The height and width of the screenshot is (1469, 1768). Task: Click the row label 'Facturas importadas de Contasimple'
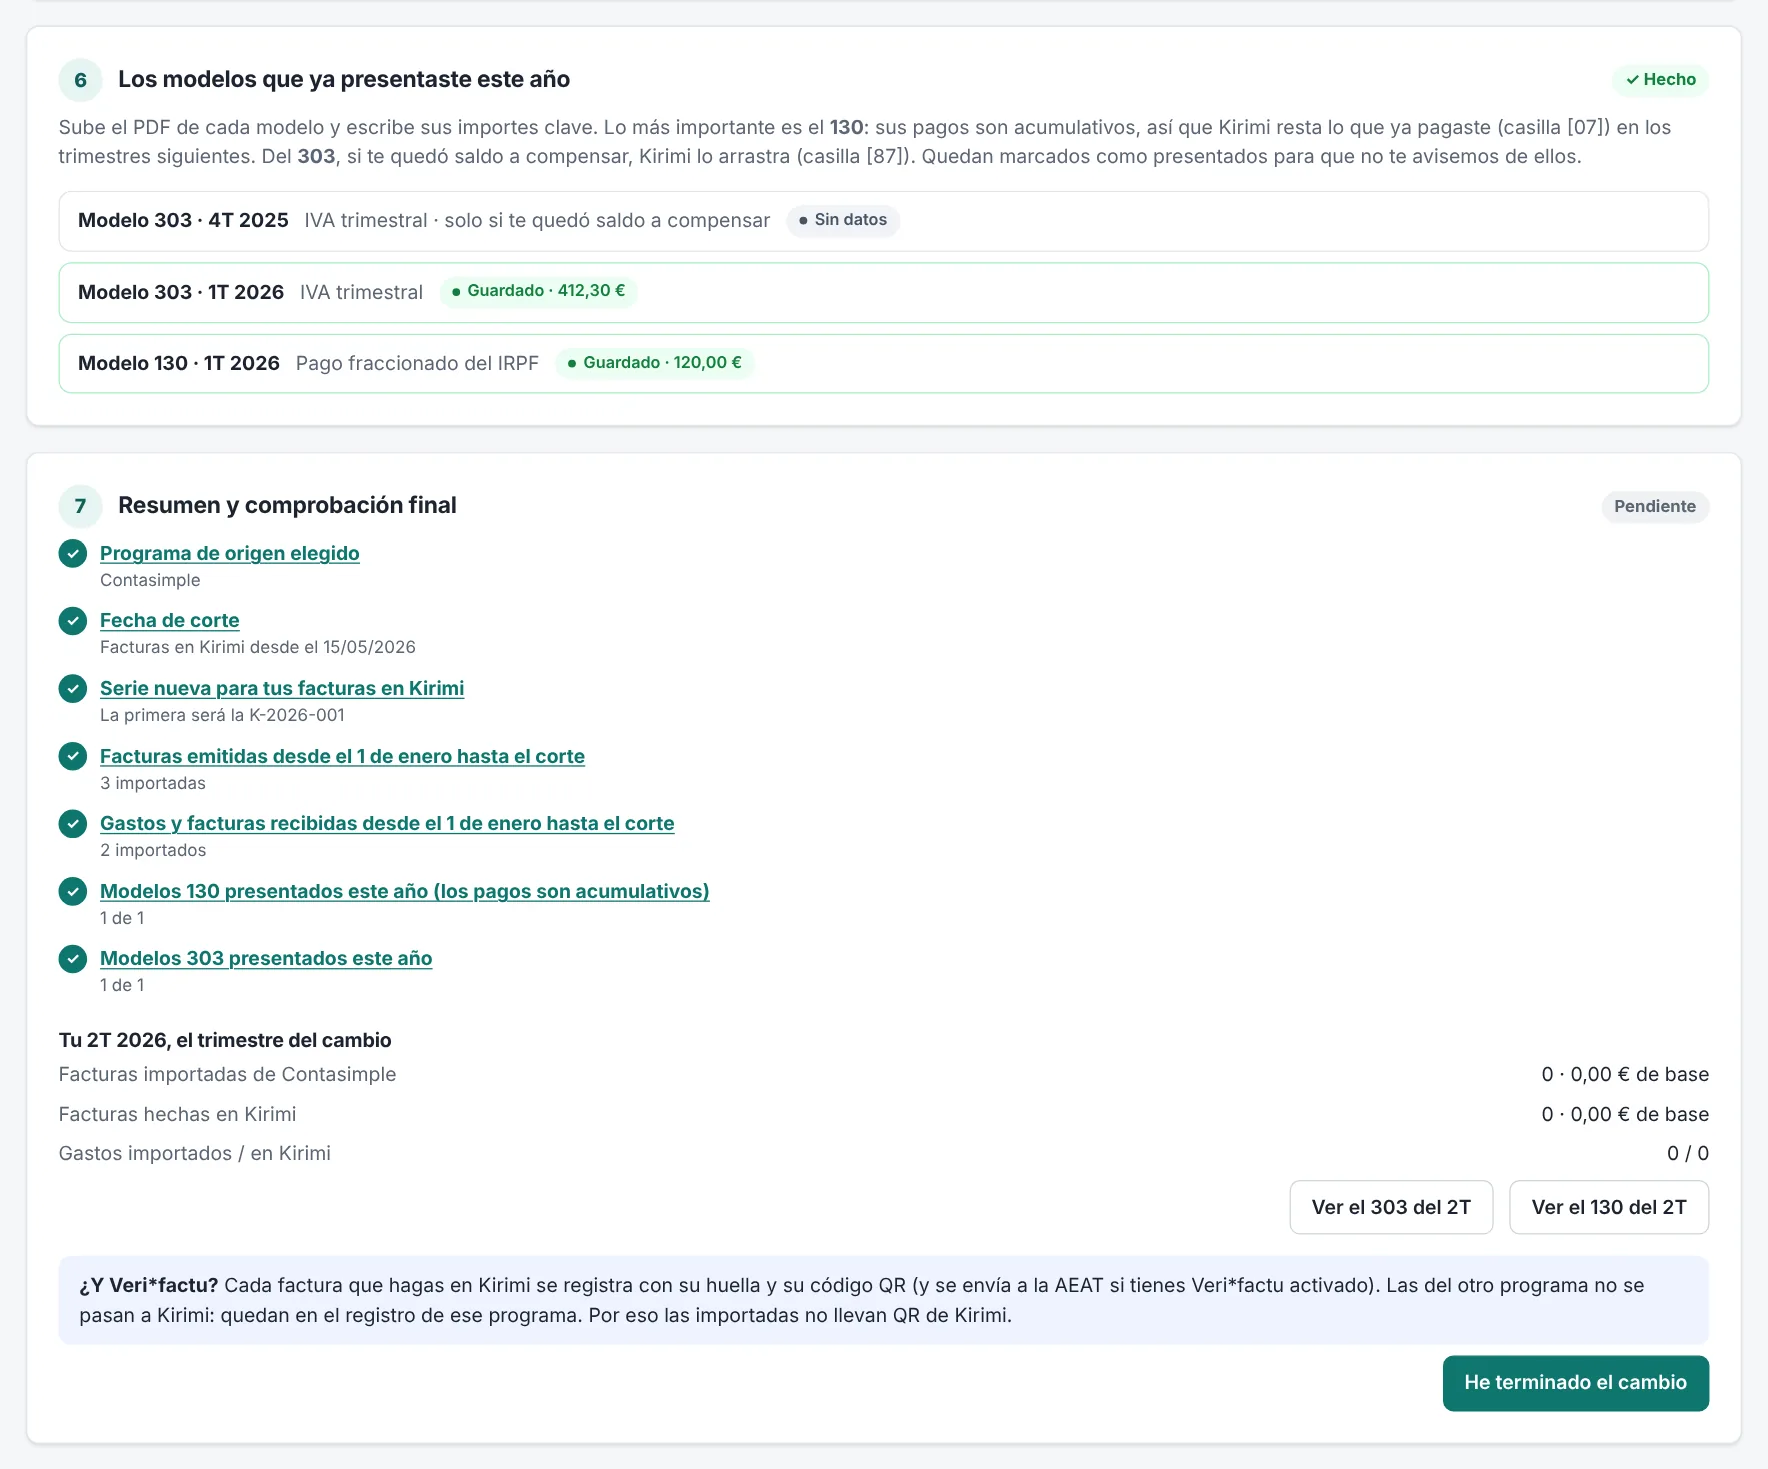point(227,1074)
